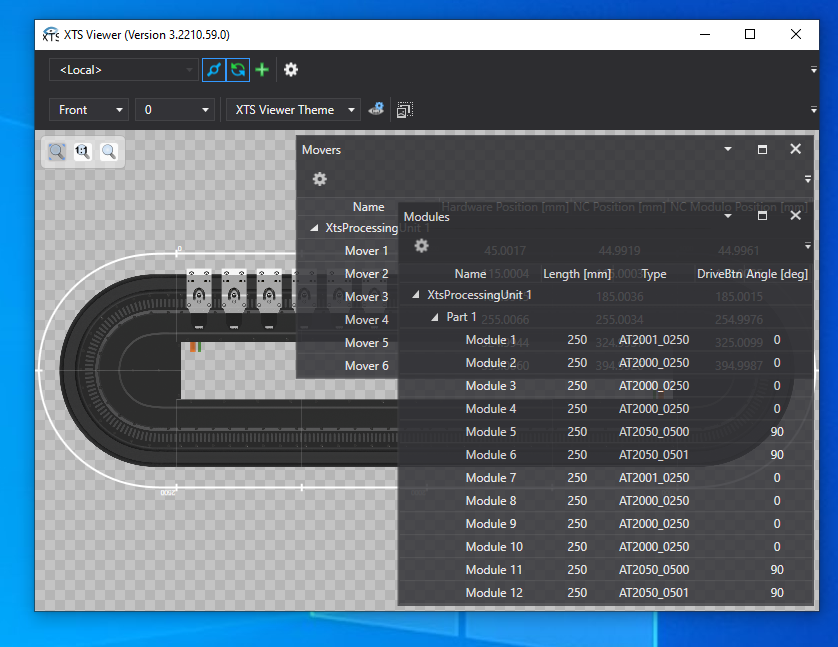This screenshot has height=647, width=838.
Task: Open top toolbar overflow arrow
Action: [x=813, y=70]
